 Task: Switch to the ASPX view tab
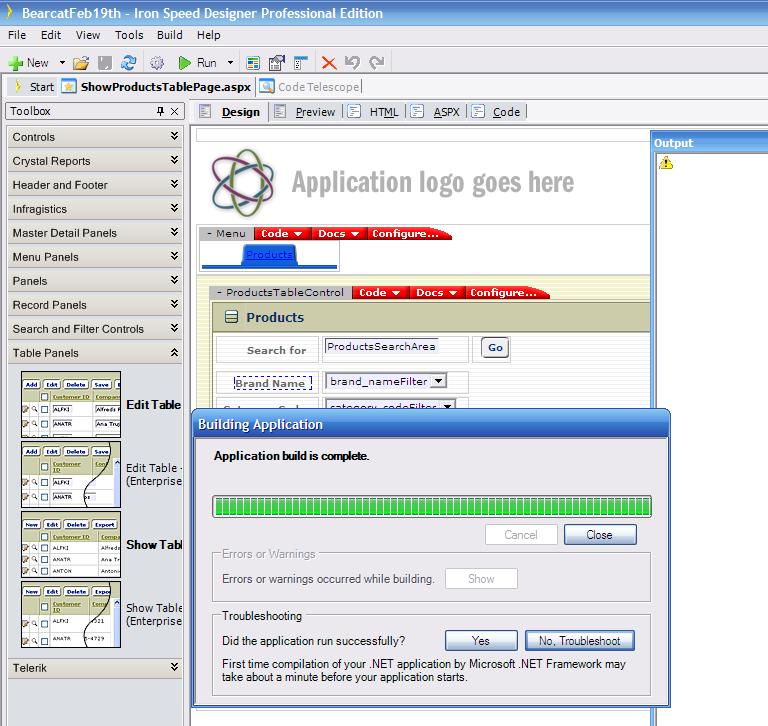tap(436, 112)
